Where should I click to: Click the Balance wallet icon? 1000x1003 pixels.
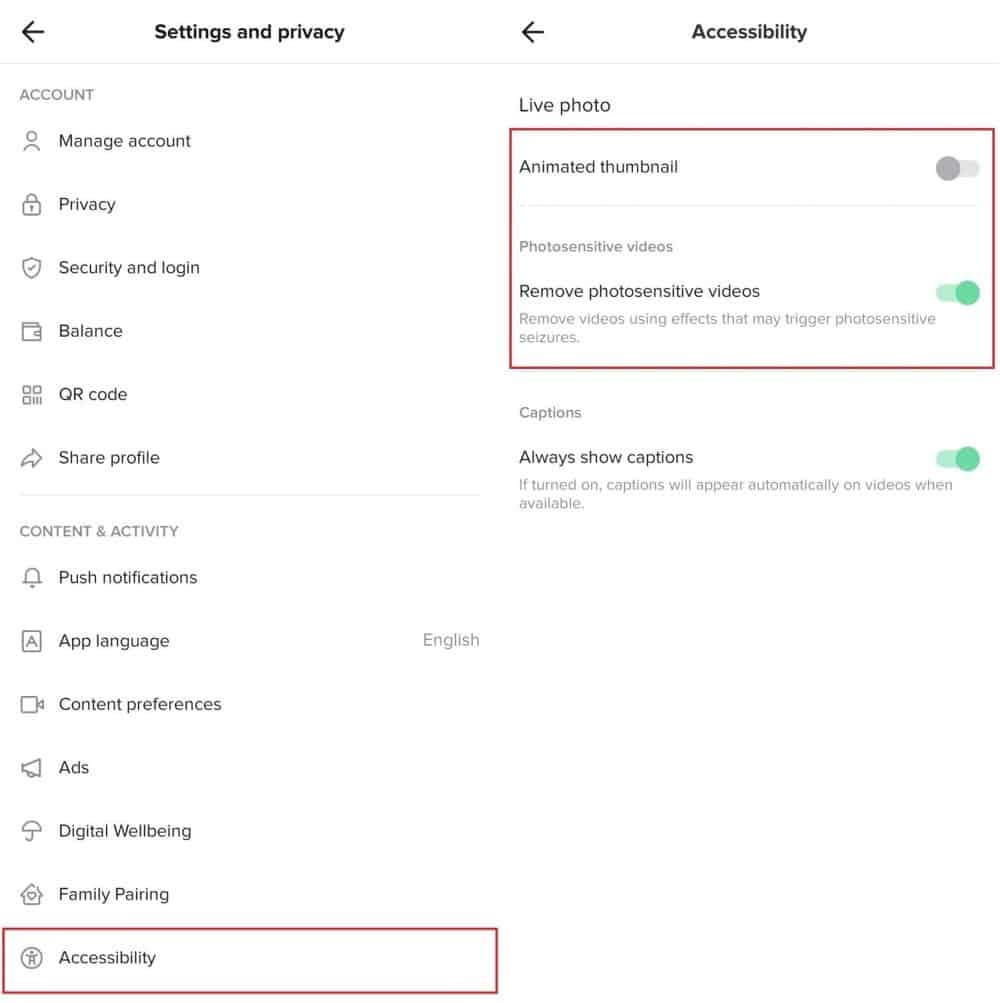[x=32, y=332]
